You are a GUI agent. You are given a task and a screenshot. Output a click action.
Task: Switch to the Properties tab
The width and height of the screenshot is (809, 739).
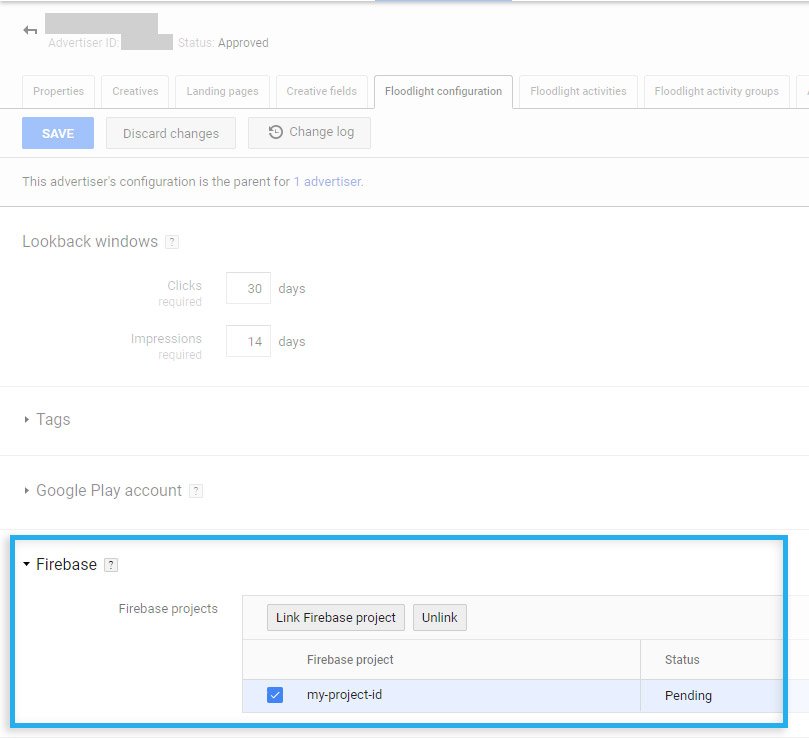tap(57, 91)
